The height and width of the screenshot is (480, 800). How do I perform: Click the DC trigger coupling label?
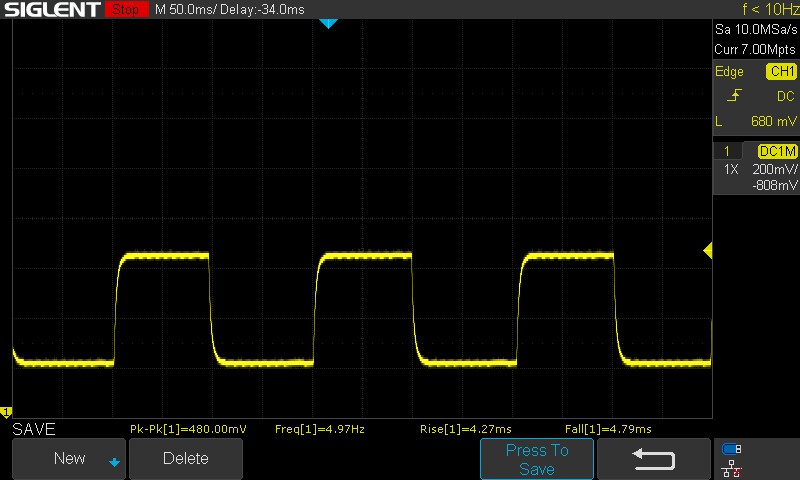tap(786, 96)
